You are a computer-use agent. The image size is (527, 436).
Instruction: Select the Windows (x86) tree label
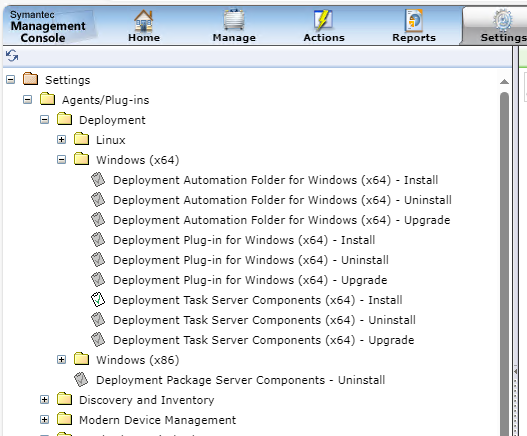[137, 360]
